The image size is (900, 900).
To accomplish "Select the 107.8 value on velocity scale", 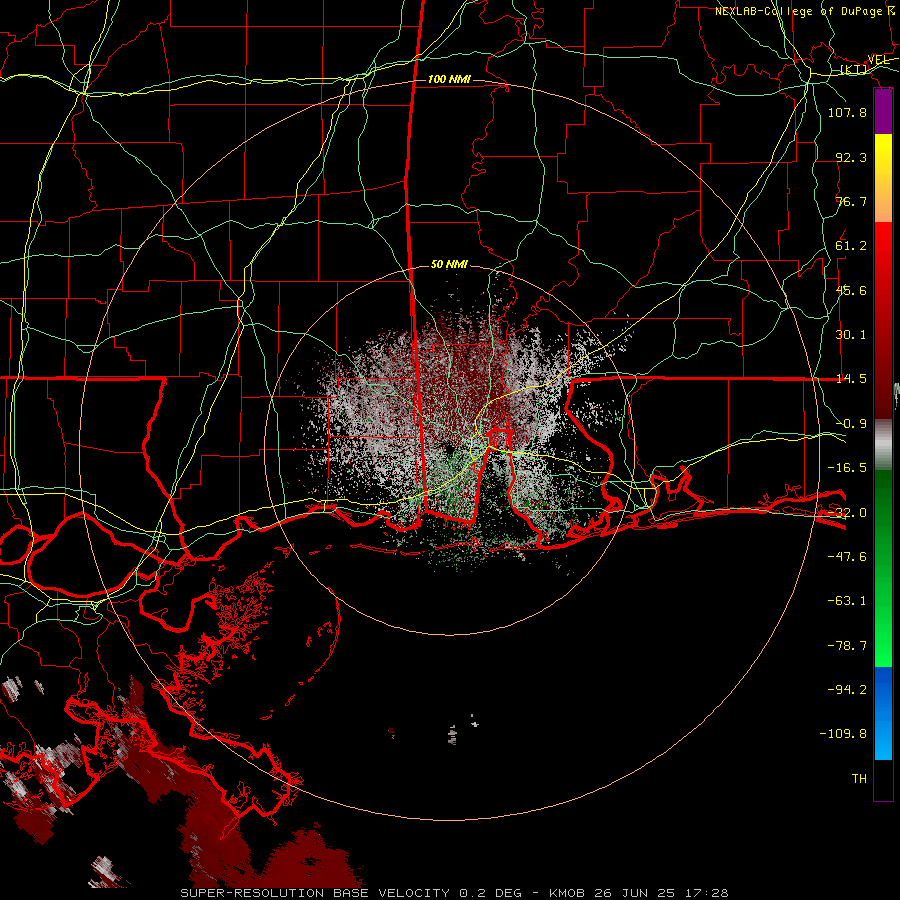I will pos(847,112).
